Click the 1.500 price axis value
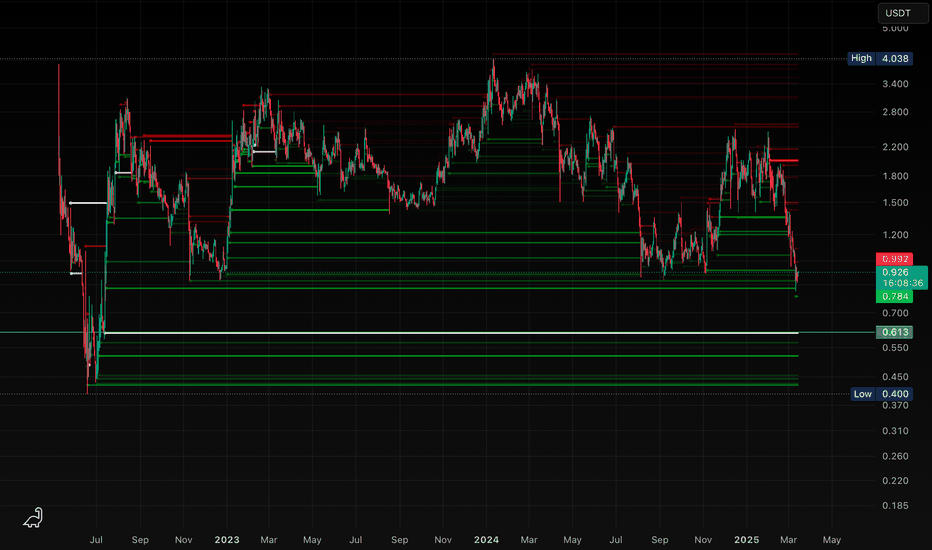The width and height of the screenshot is (932, 550). 895,202
